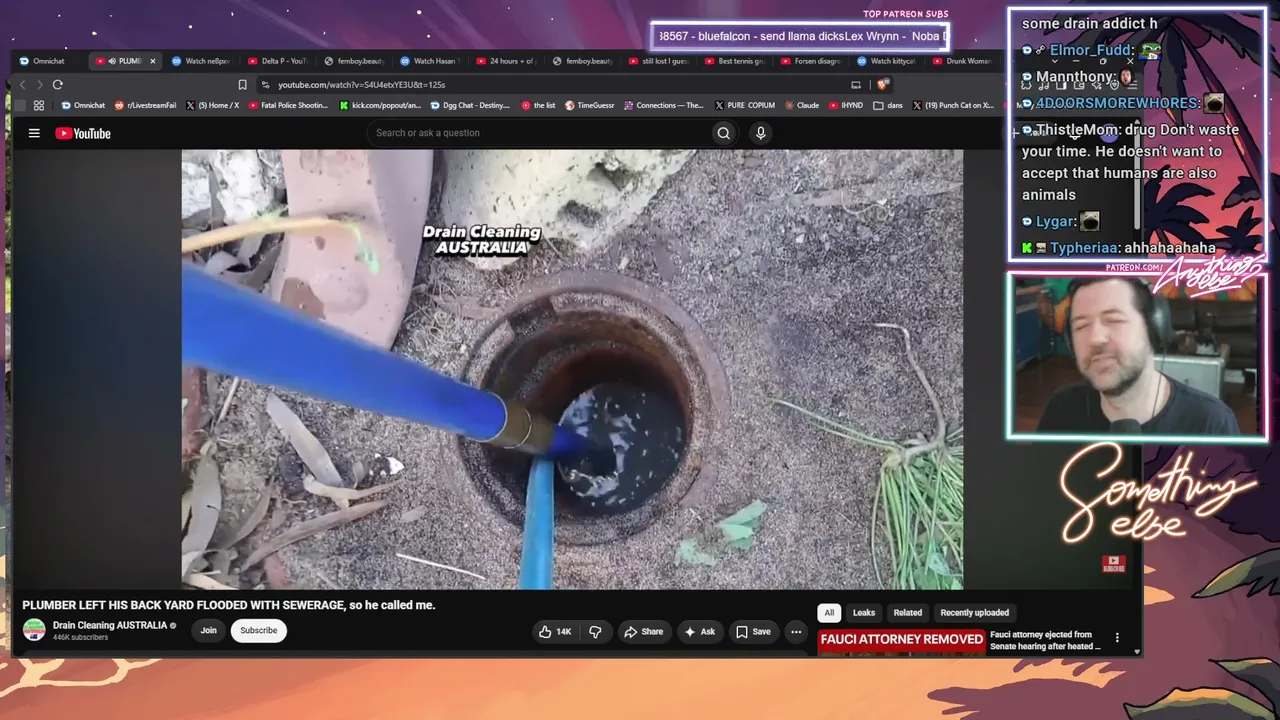Click the '446K subscribers' text
This screenshot has height=720, width=1280.
[x=80, y=637]
